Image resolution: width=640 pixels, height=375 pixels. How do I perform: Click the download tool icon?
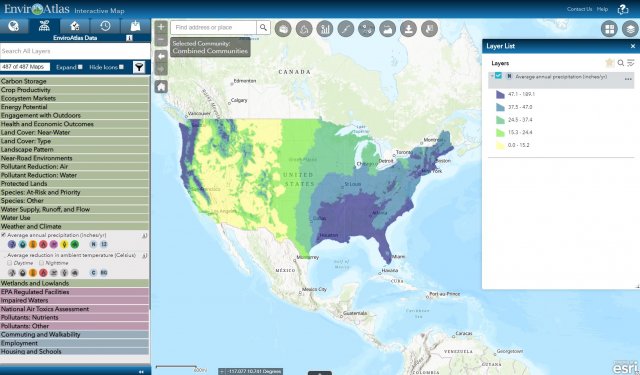408,29
